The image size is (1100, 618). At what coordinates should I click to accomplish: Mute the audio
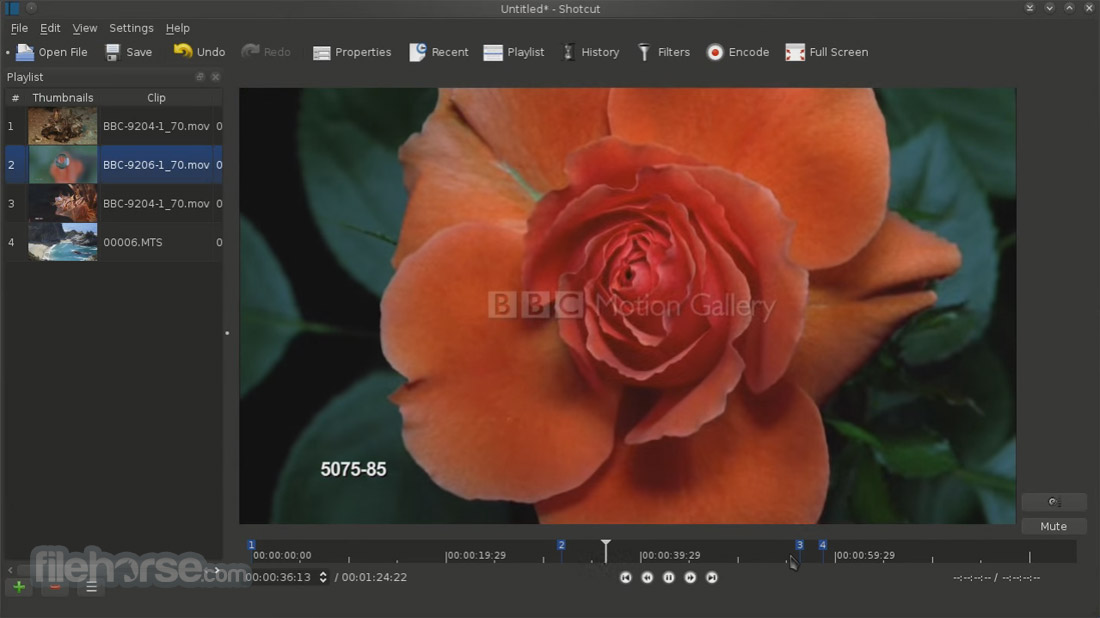coord(1054,526)
